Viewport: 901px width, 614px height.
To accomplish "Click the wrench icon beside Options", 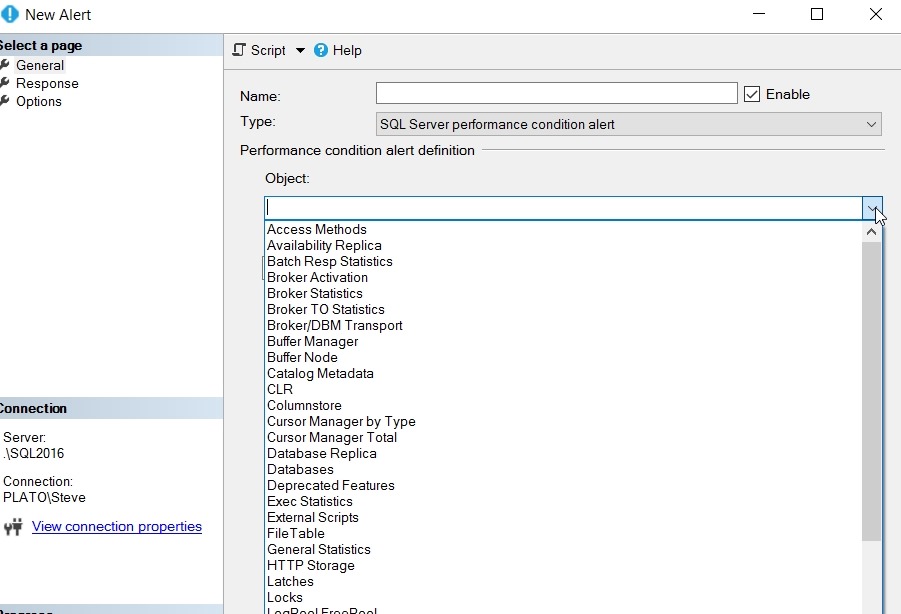I will (5, 101).
